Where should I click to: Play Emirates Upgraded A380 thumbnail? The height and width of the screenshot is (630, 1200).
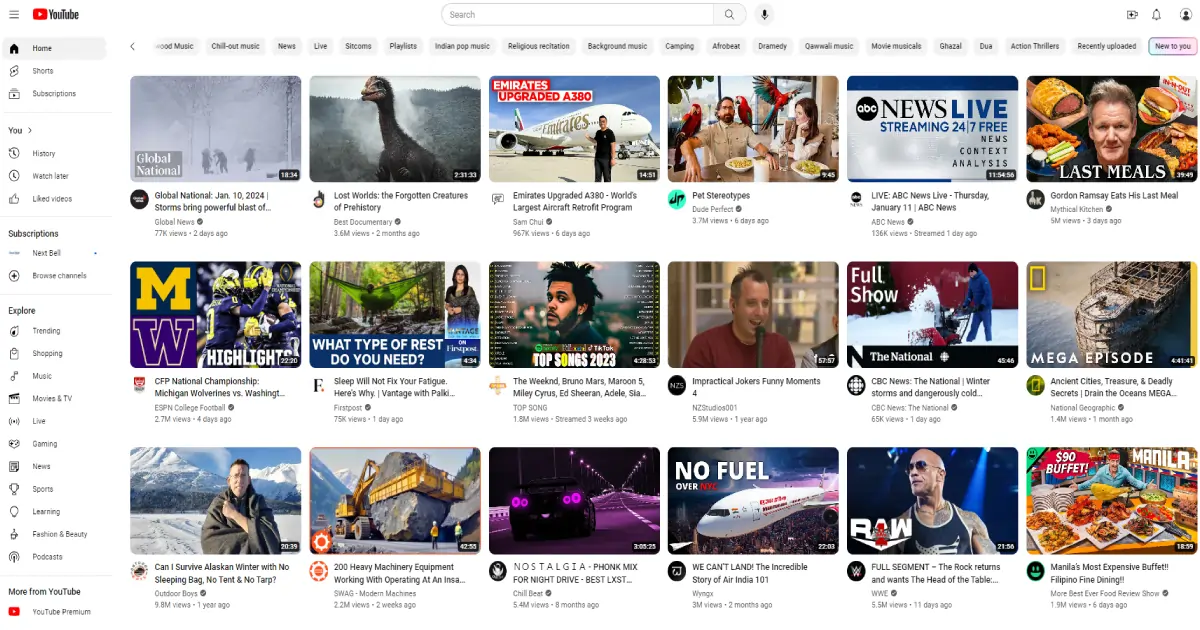pyautogui.click(x=574, y=129)
